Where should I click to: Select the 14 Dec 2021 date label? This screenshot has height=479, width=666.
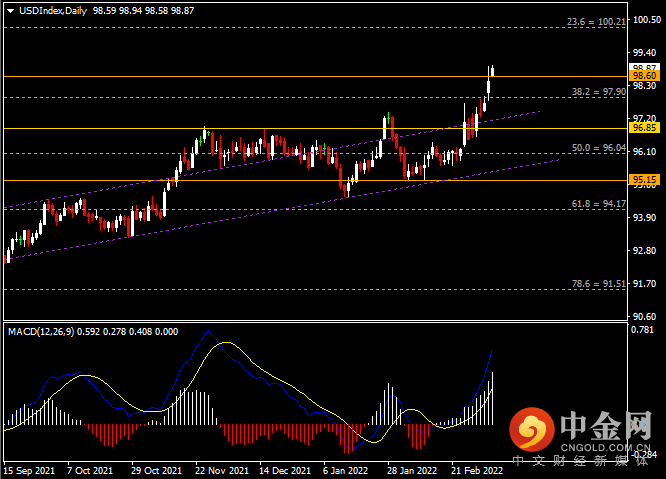285,471
